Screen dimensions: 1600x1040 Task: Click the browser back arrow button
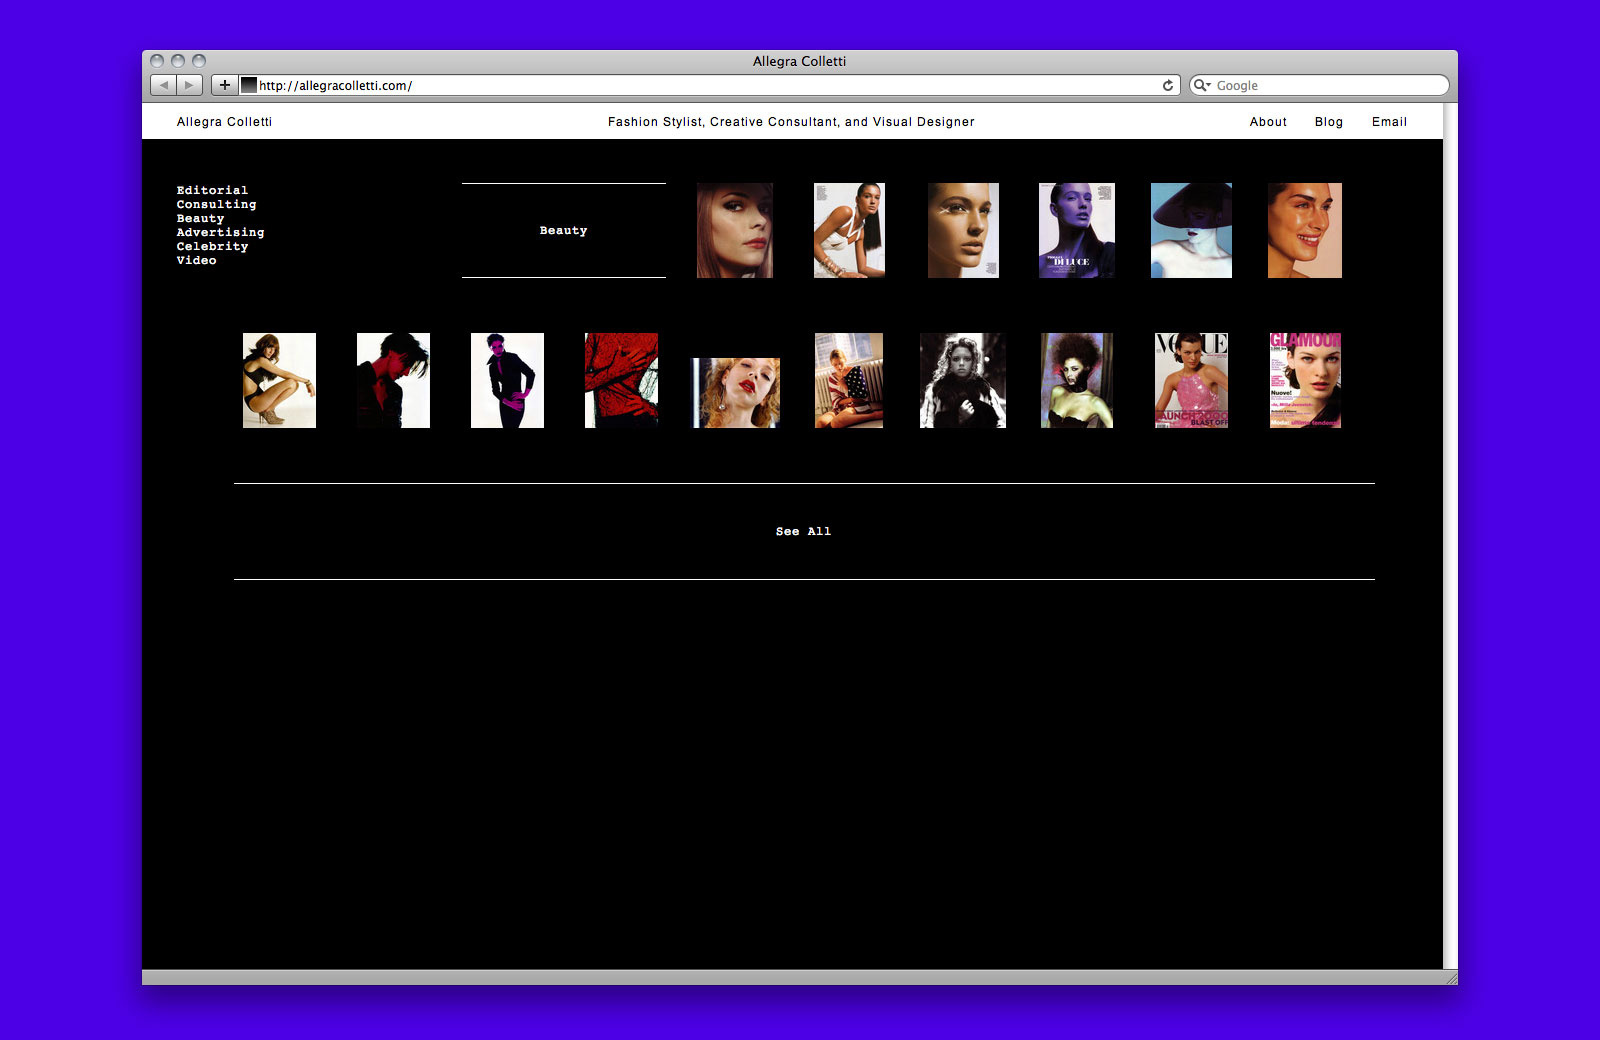point(164,86)
